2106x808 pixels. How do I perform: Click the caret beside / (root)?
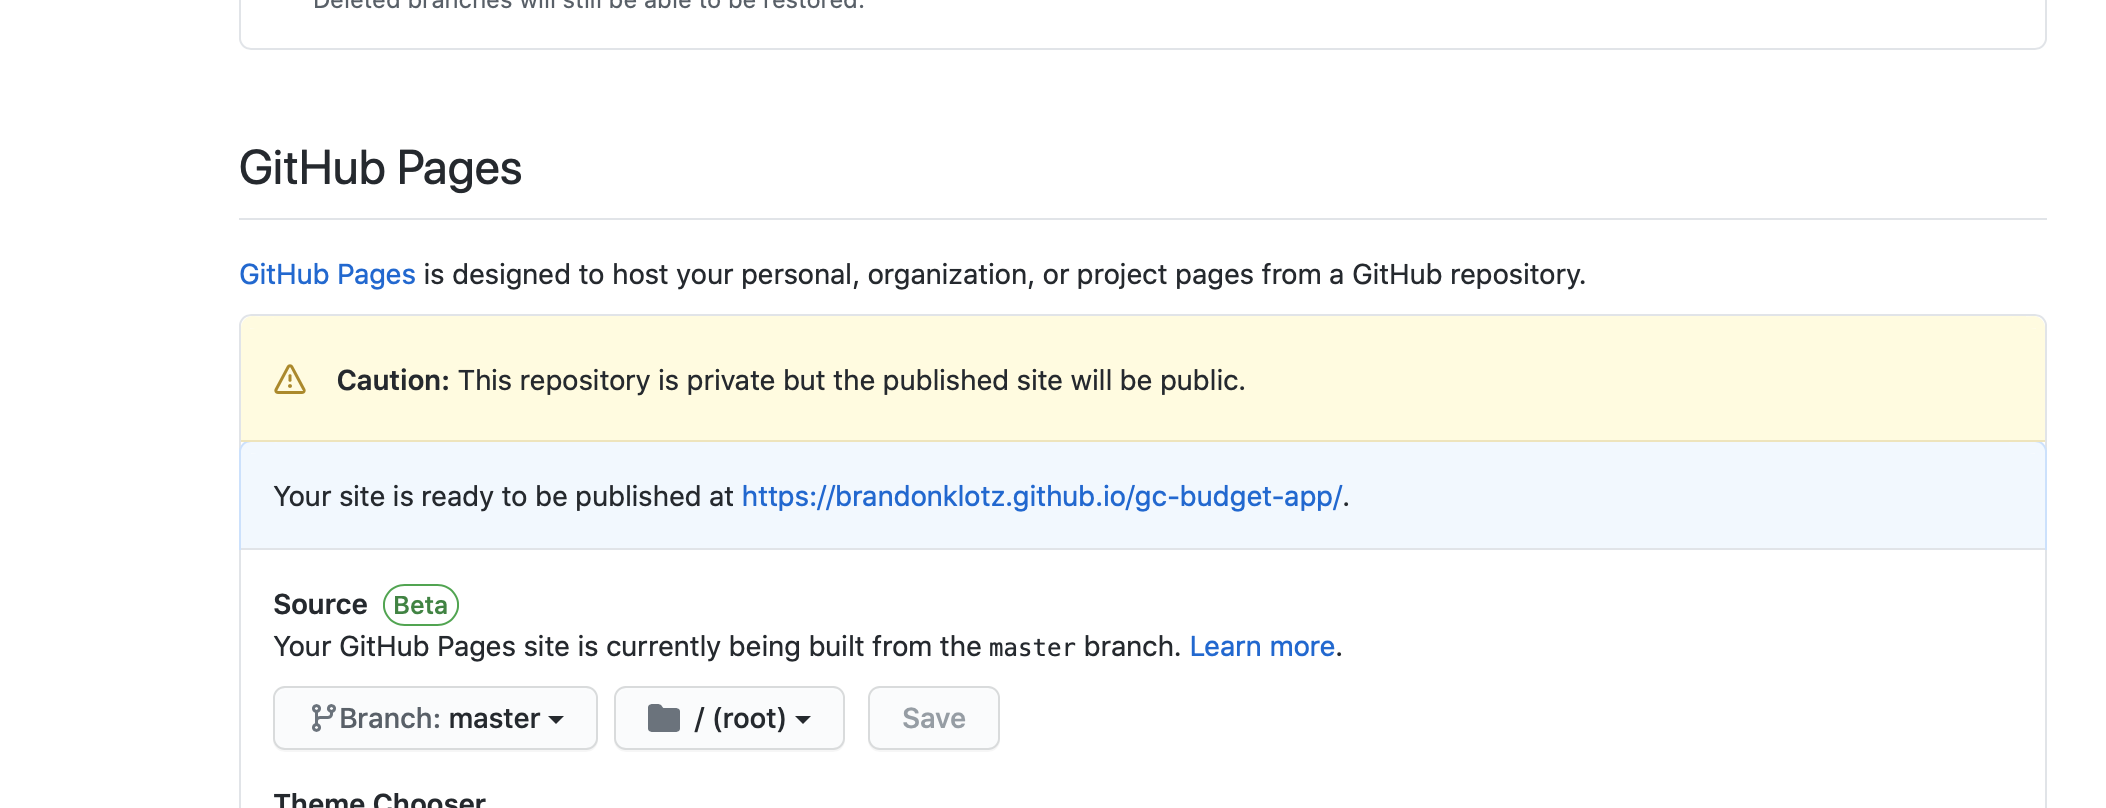[803, 720]
